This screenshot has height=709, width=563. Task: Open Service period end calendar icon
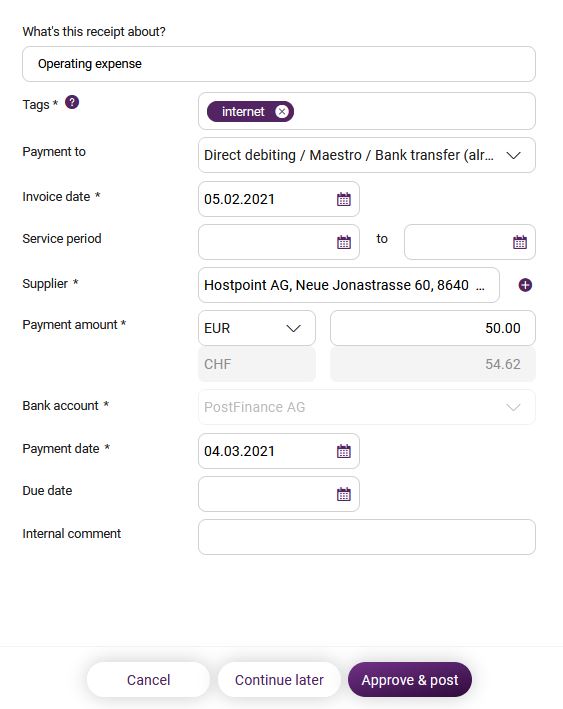tap(520, 242)
